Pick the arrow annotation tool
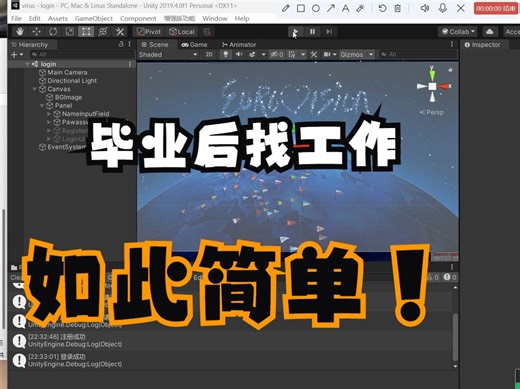This screenshot has width=520, height=389. tap(331, 8)
